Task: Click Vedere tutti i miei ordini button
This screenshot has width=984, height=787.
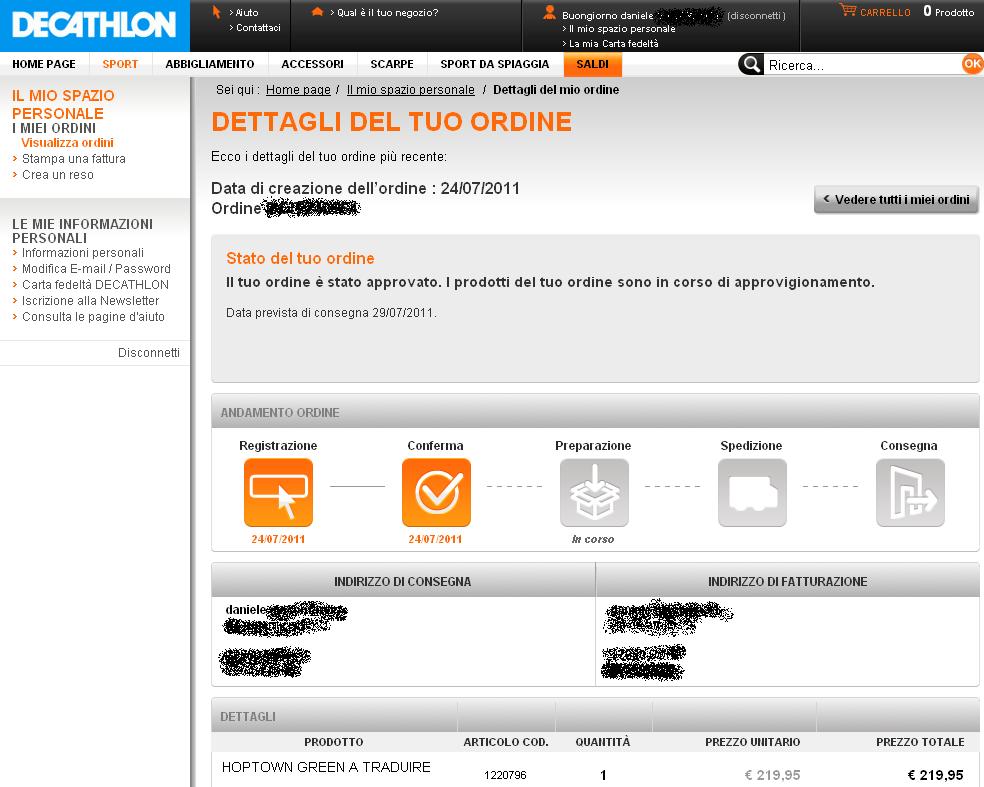Action: (896, 199)
